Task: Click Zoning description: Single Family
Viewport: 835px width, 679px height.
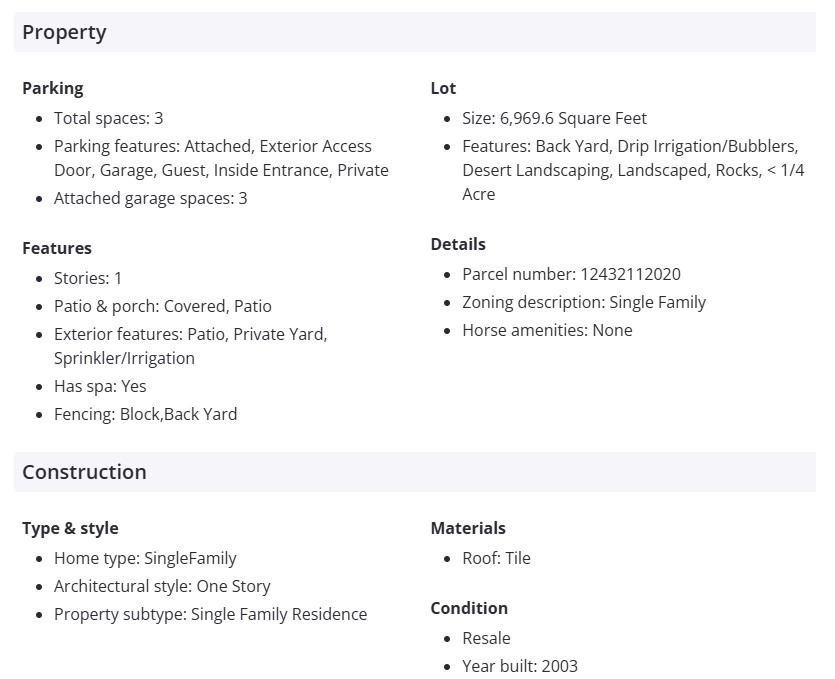Action: pyautogui.click(x=584, y=302)
